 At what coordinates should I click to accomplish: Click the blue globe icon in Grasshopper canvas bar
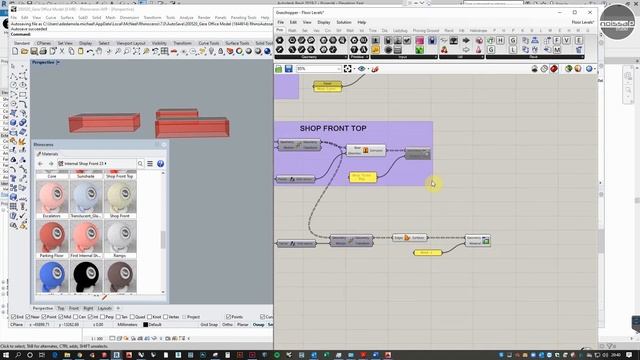(589, 69)
